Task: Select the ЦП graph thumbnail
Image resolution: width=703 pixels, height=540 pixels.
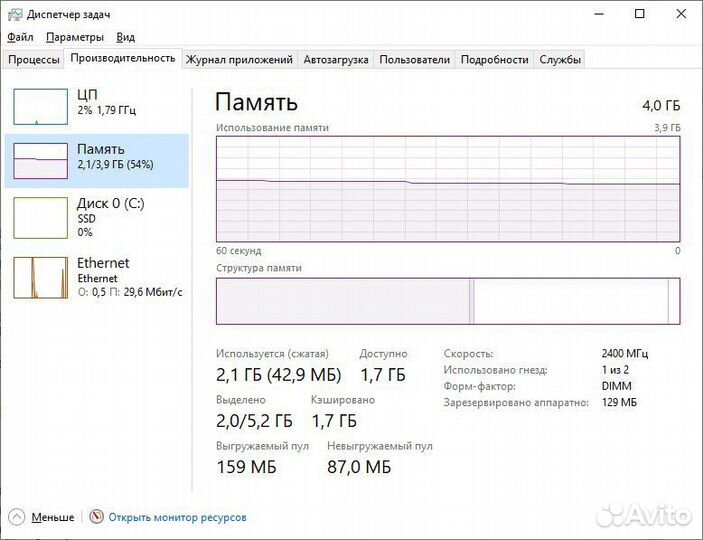Action: point(41,106)
